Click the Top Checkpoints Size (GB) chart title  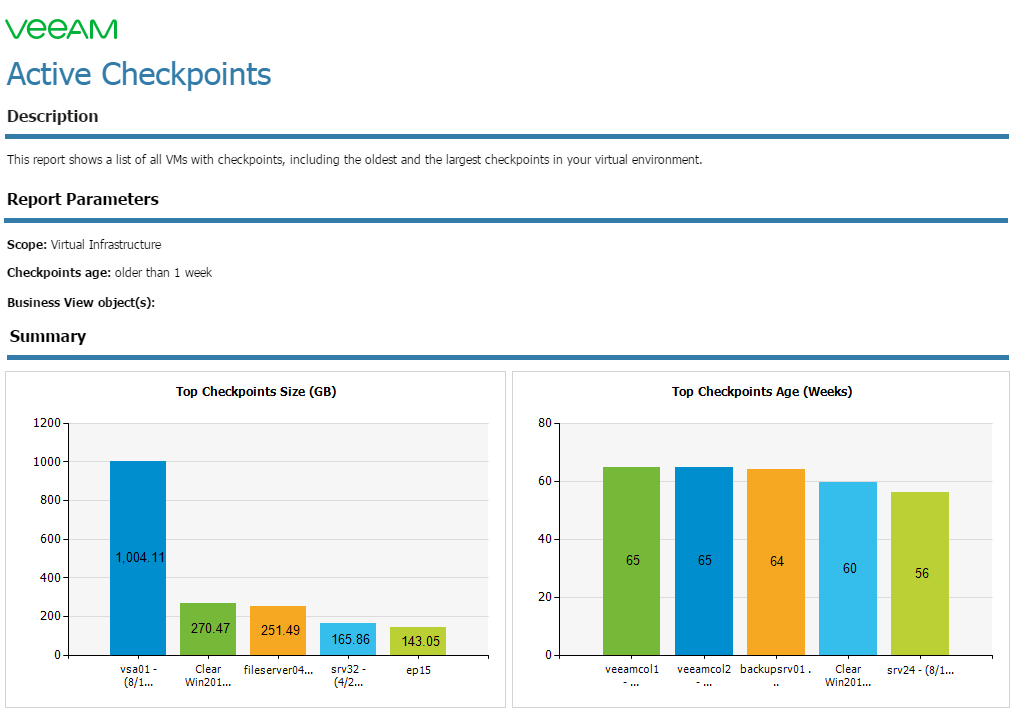point(256,392)
